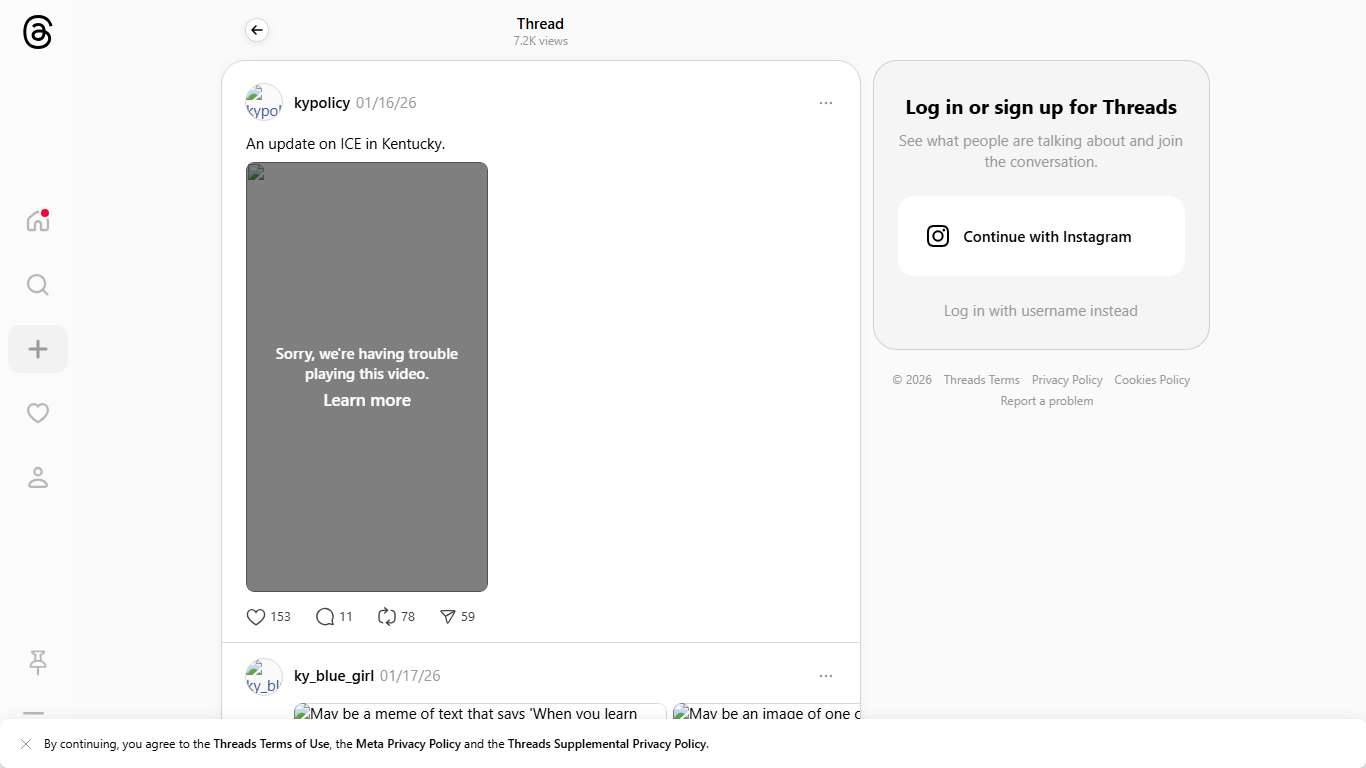Go back using the arrow button
This screenshot has height=768, width=1366.
point(257,31)
